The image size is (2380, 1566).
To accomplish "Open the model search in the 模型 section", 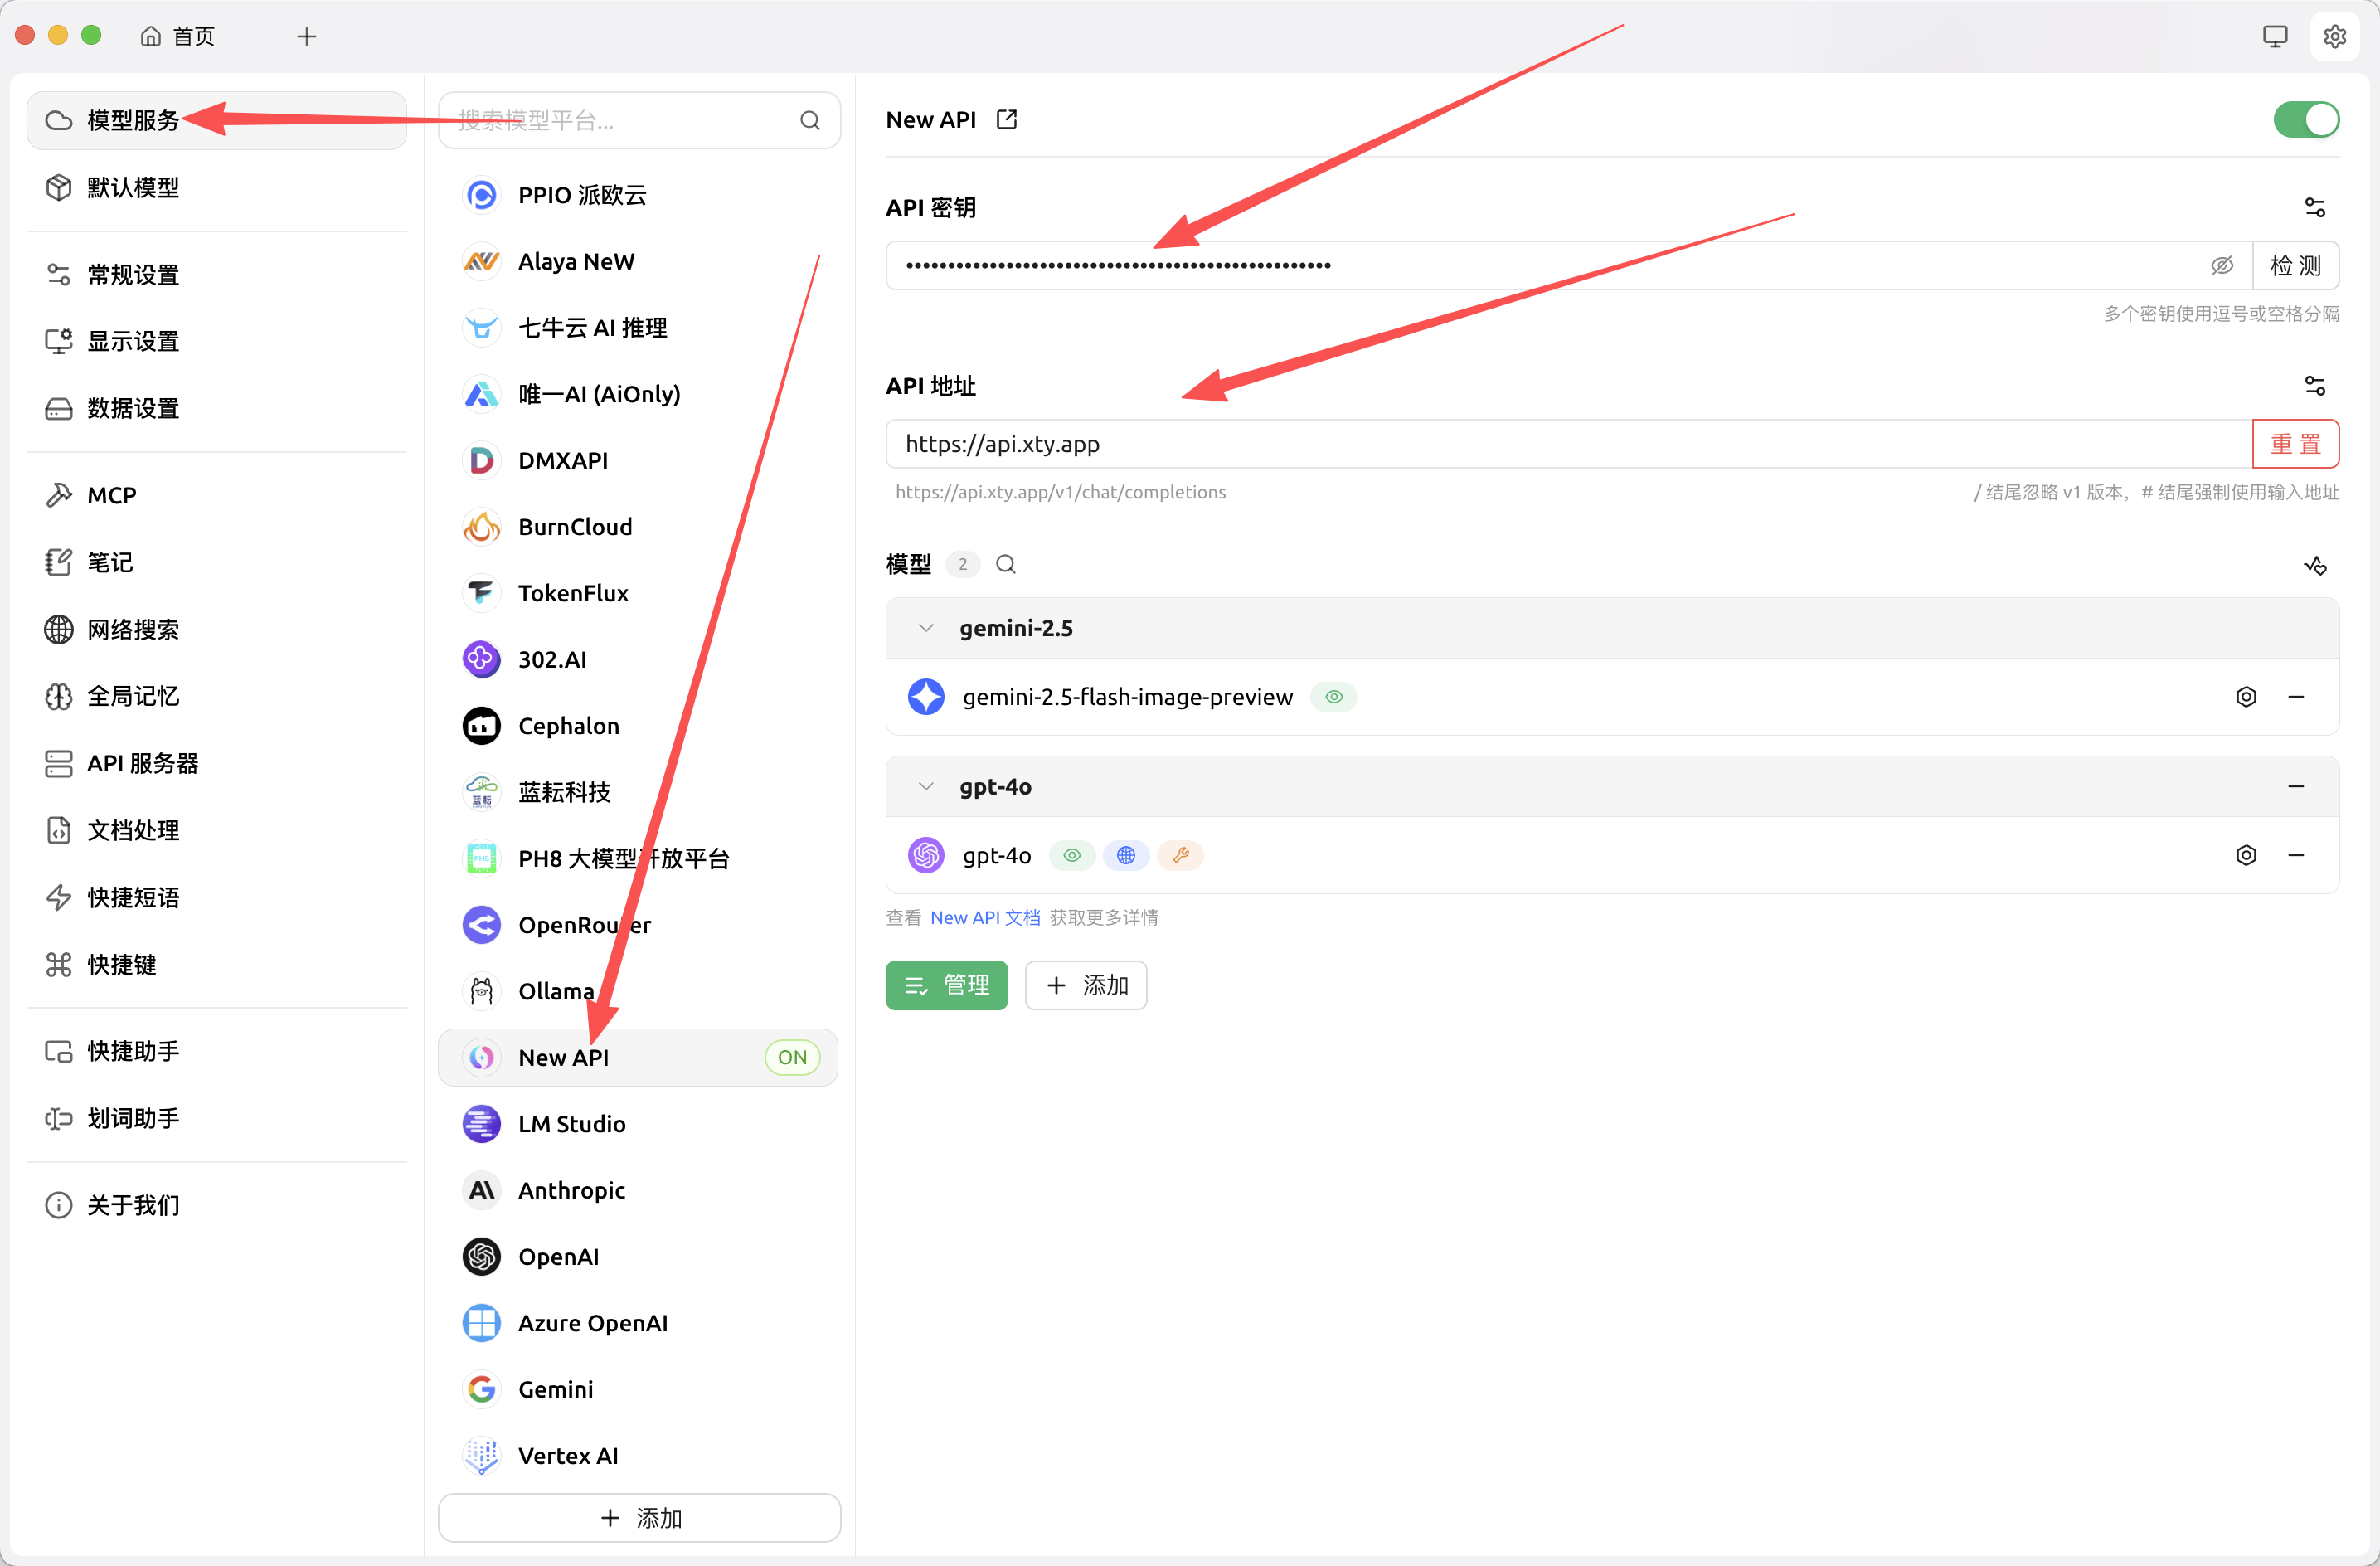I will (x=1006, y=564).
